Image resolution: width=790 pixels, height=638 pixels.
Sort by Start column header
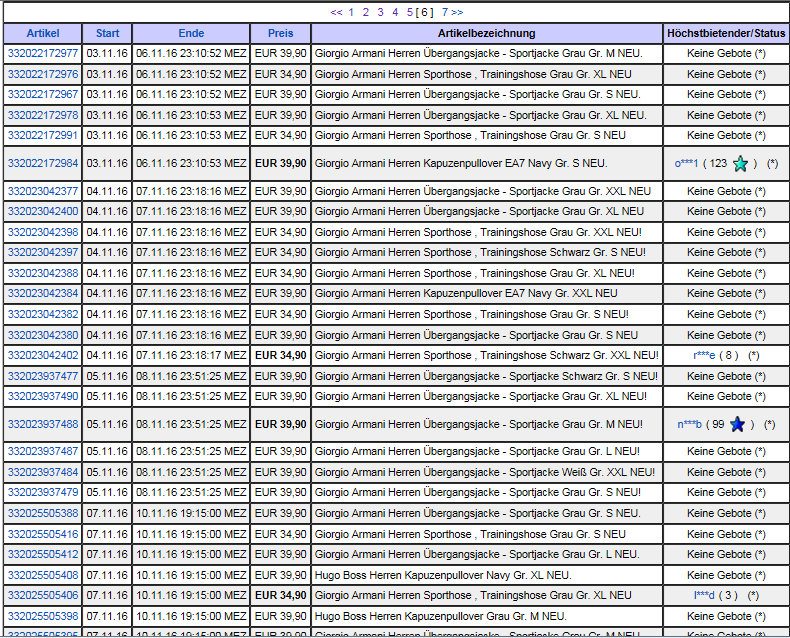coord(107,33)
